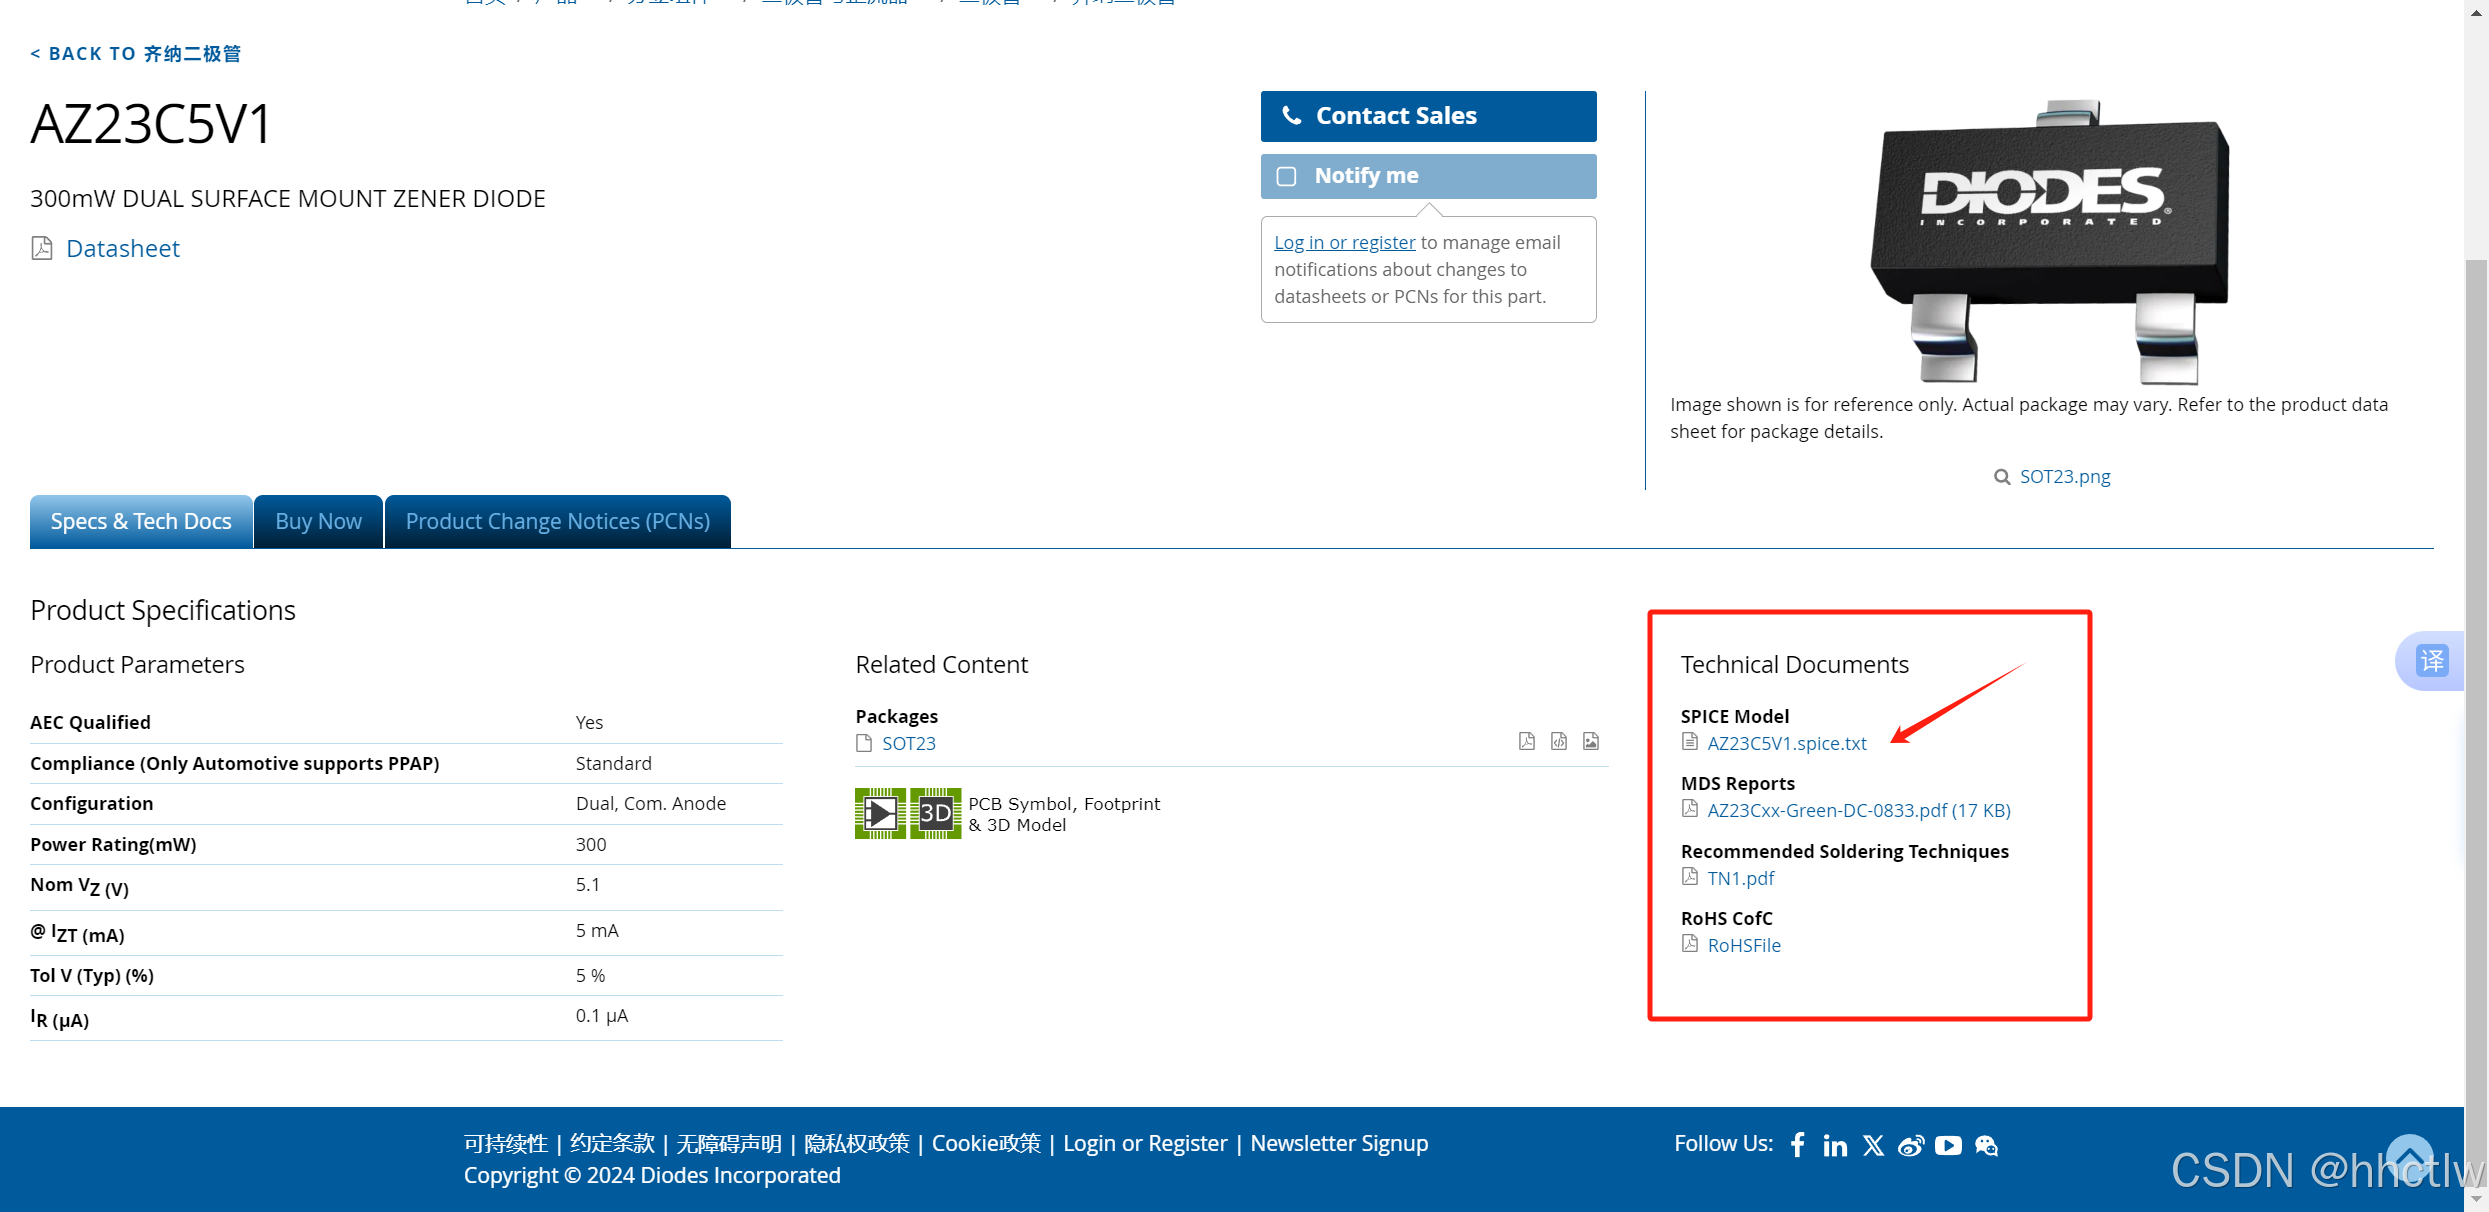Click TN1.pdf document icon
Viewport: 2489px width, 1212px height.
pyautogui.click(x=1690, y=877)
